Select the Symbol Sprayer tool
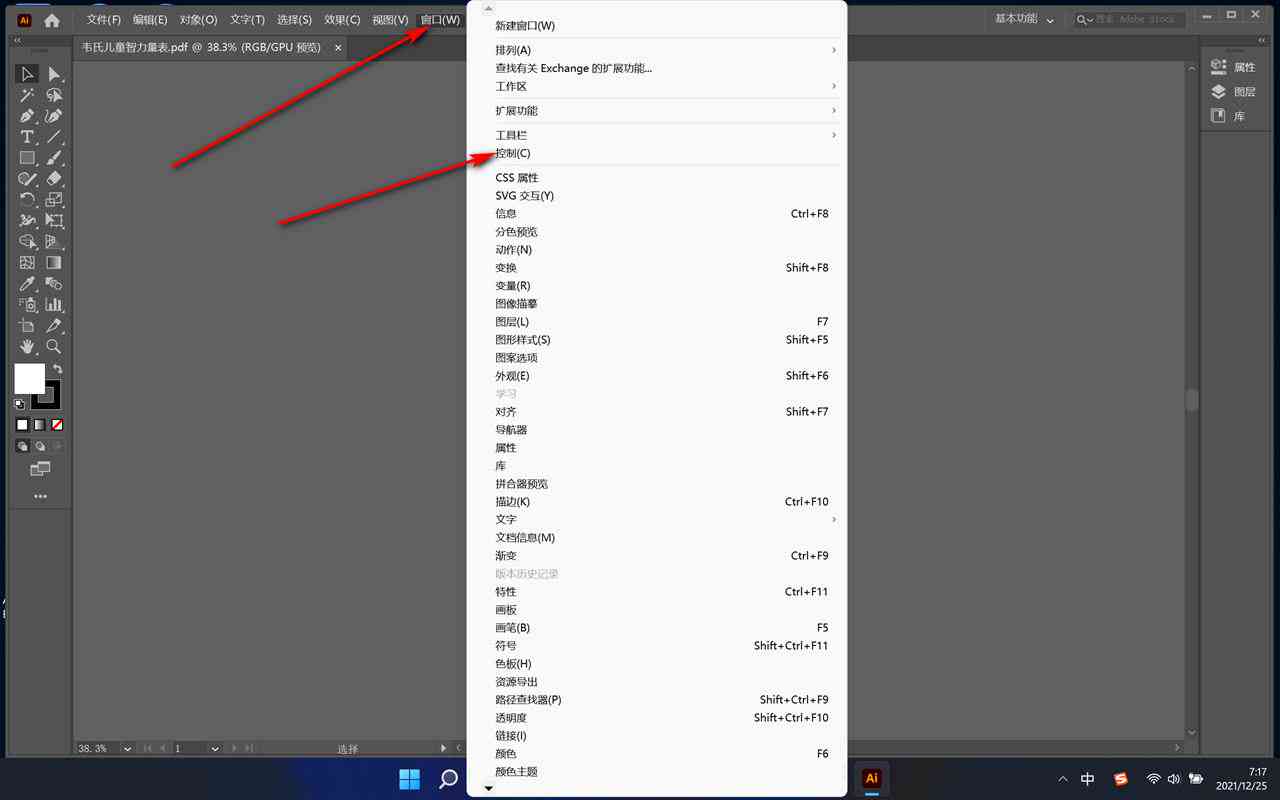This screenshot has width=1280, height=800. pos(27,305)
